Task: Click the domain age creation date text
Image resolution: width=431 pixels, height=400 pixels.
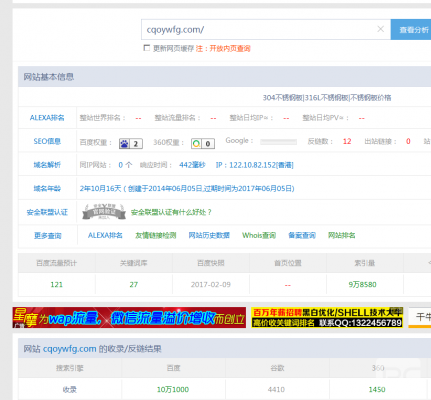Action: coord(187,188)
